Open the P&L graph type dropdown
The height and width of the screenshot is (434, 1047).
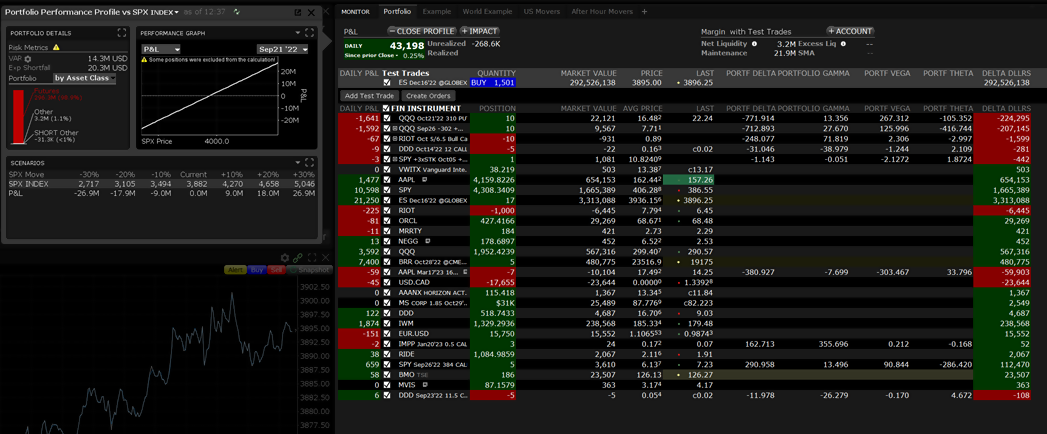[x=161, y=49]
